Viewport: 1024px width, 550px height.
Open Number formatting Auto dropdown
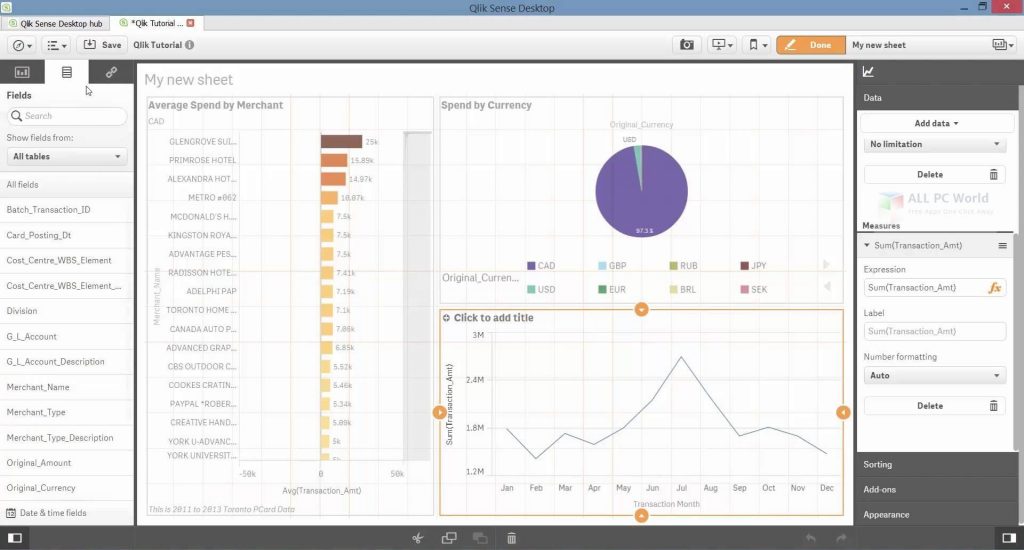click(x=935, y=376)
